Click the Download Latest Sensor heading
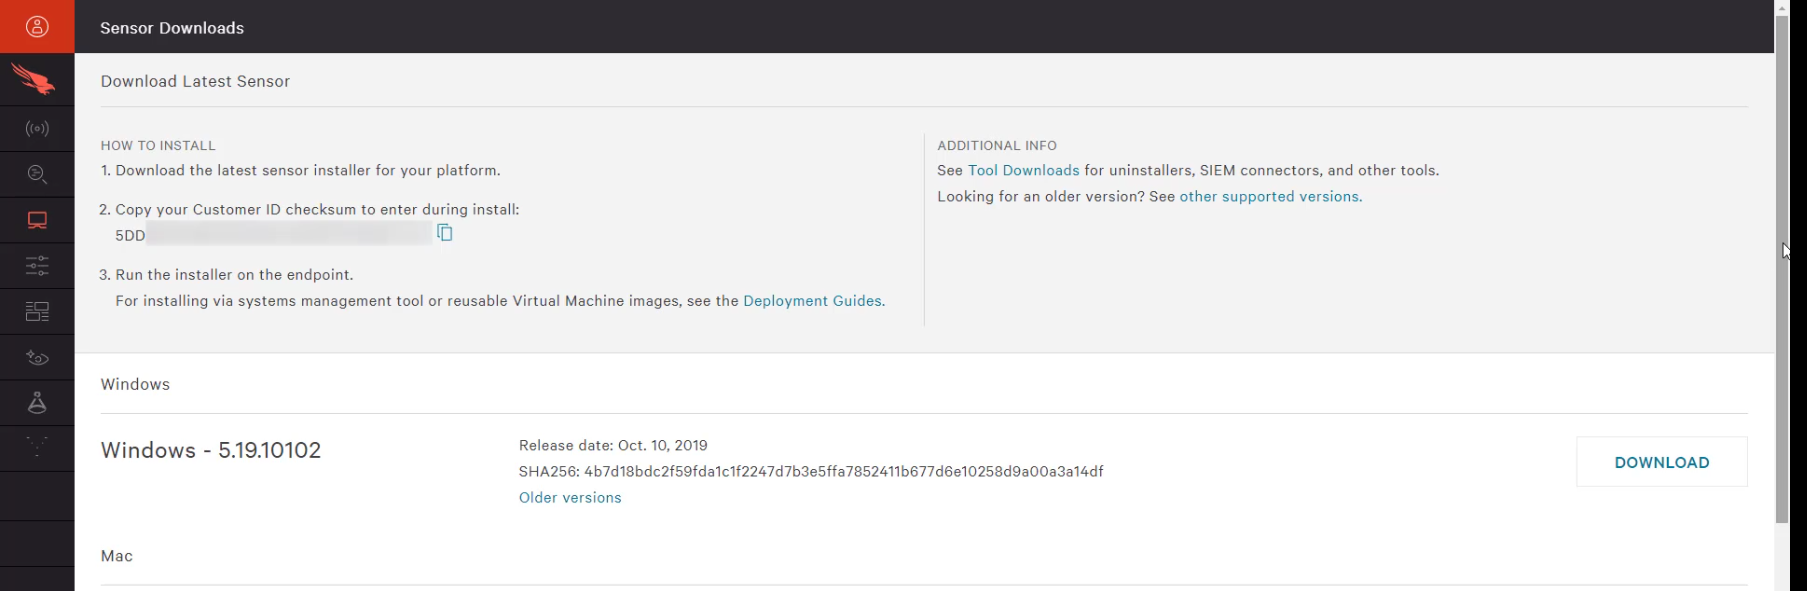 (x=195, y=82)
